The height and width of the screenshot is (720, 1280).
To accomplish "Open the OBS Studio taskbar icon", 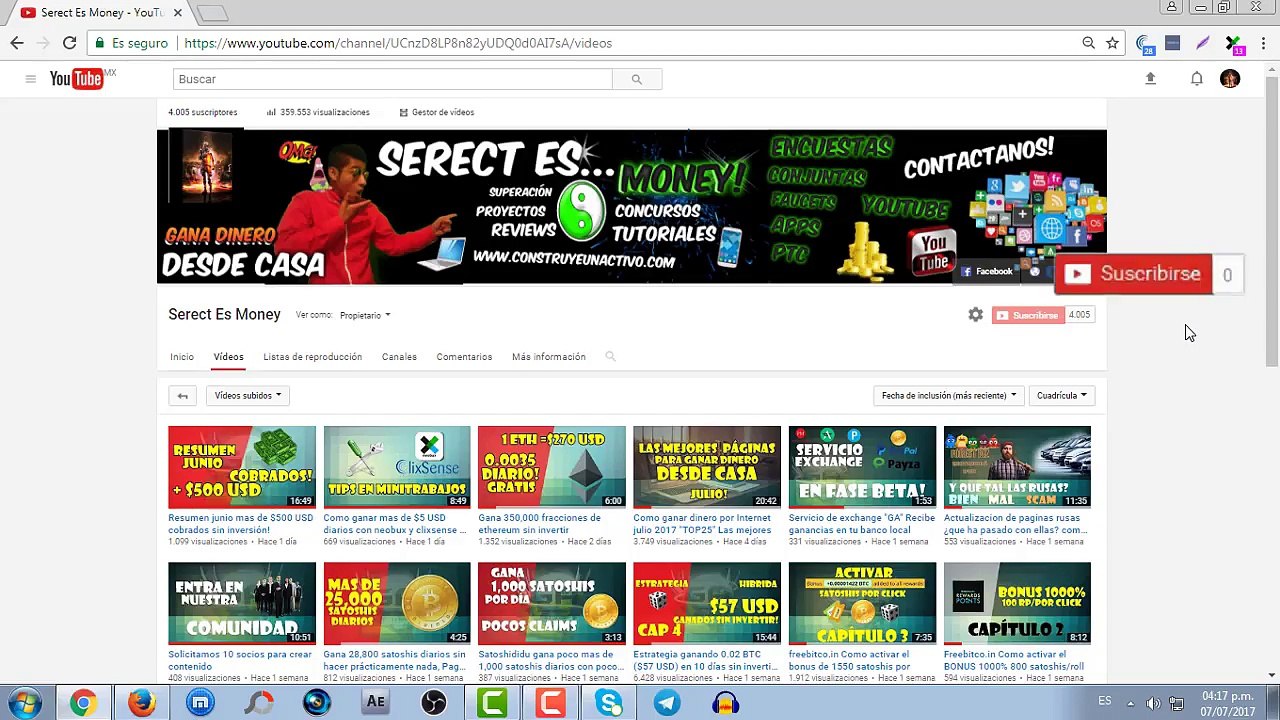I will (x=434, y=703).
